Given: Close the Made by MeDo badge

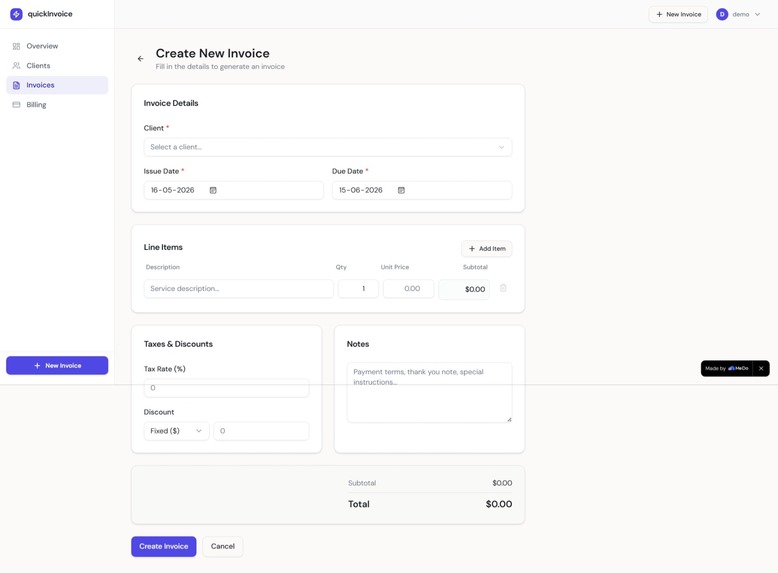Looking at the screenshot, I should (x=761, y=369).
